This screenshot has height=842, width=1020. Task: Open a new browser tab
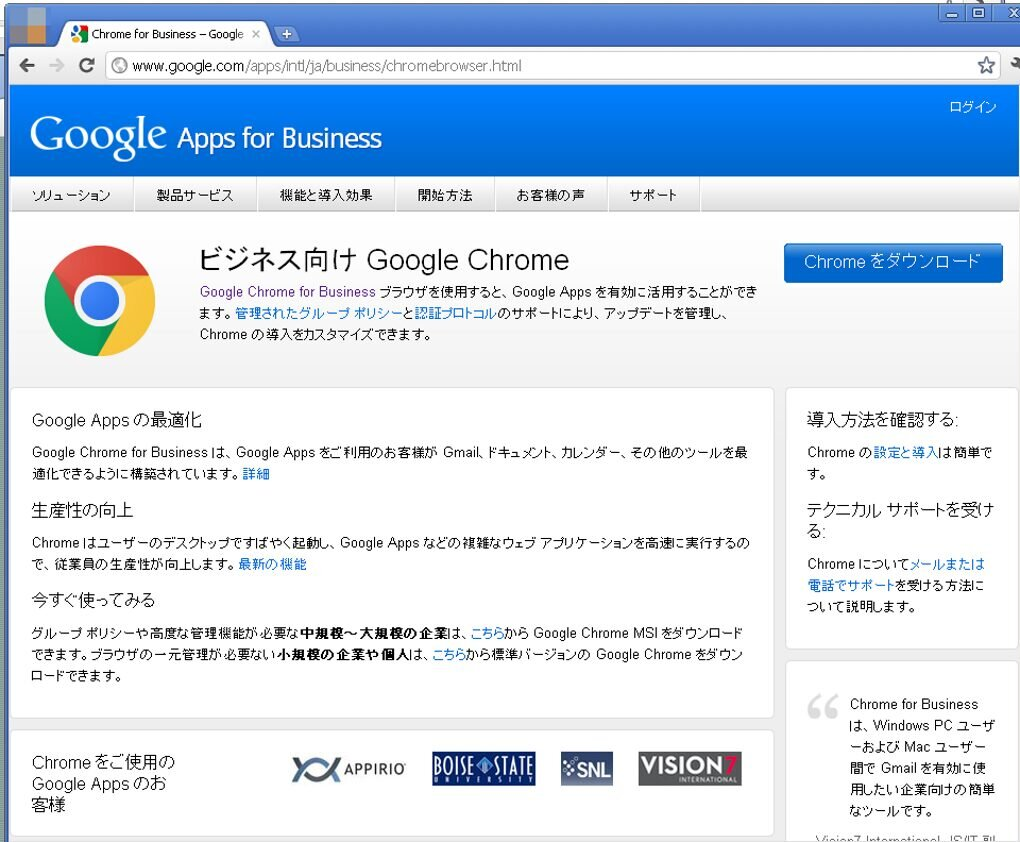(x=287, y=33)
